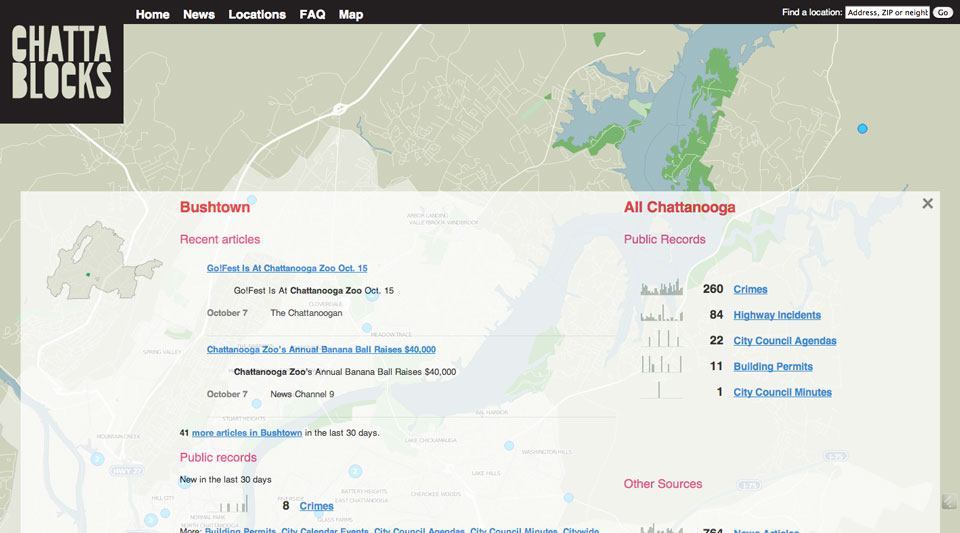Close the Bushtown info panel

click(928, 203)
